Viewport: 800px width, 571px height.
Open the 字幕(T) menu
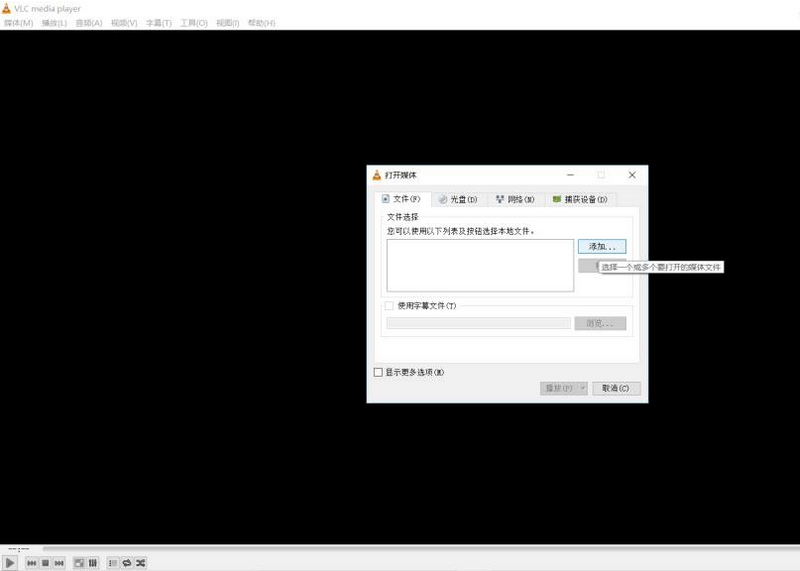click(159, 23)
